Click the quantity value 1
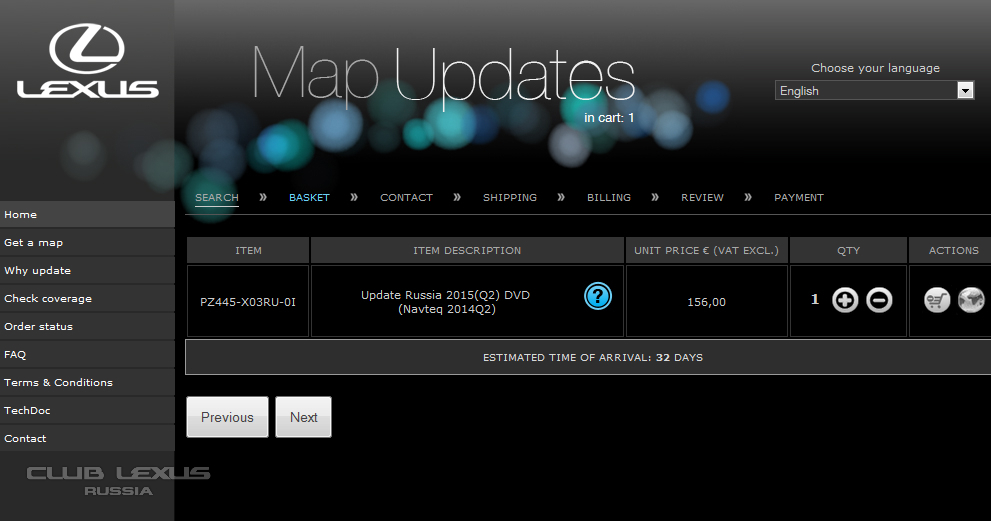This screenshot has height=521, width=991. coord(815,299)
